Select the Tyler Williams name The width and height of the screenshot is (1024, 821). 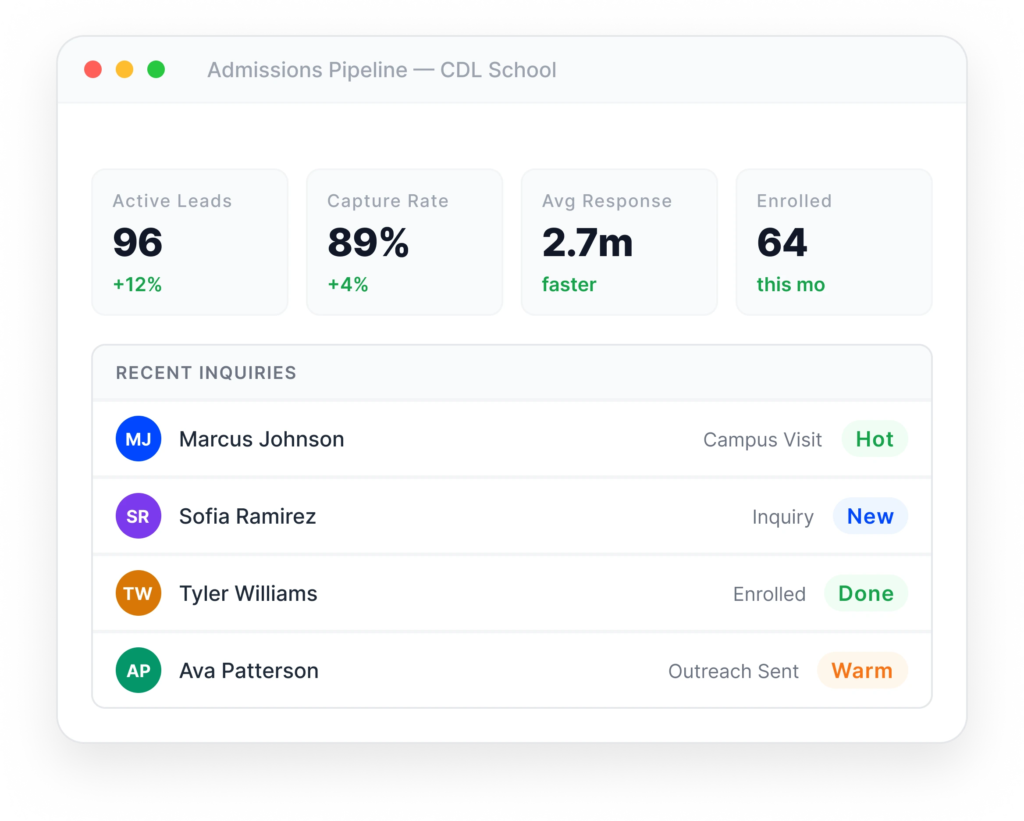point(248,593)
